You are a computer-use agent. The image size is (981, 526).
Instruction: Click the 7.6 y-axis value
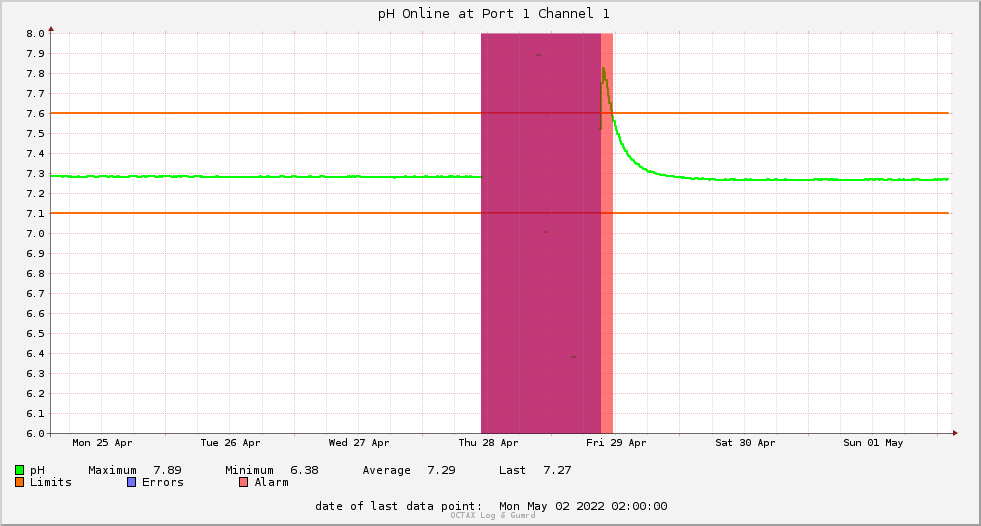(x=35, y=114)
